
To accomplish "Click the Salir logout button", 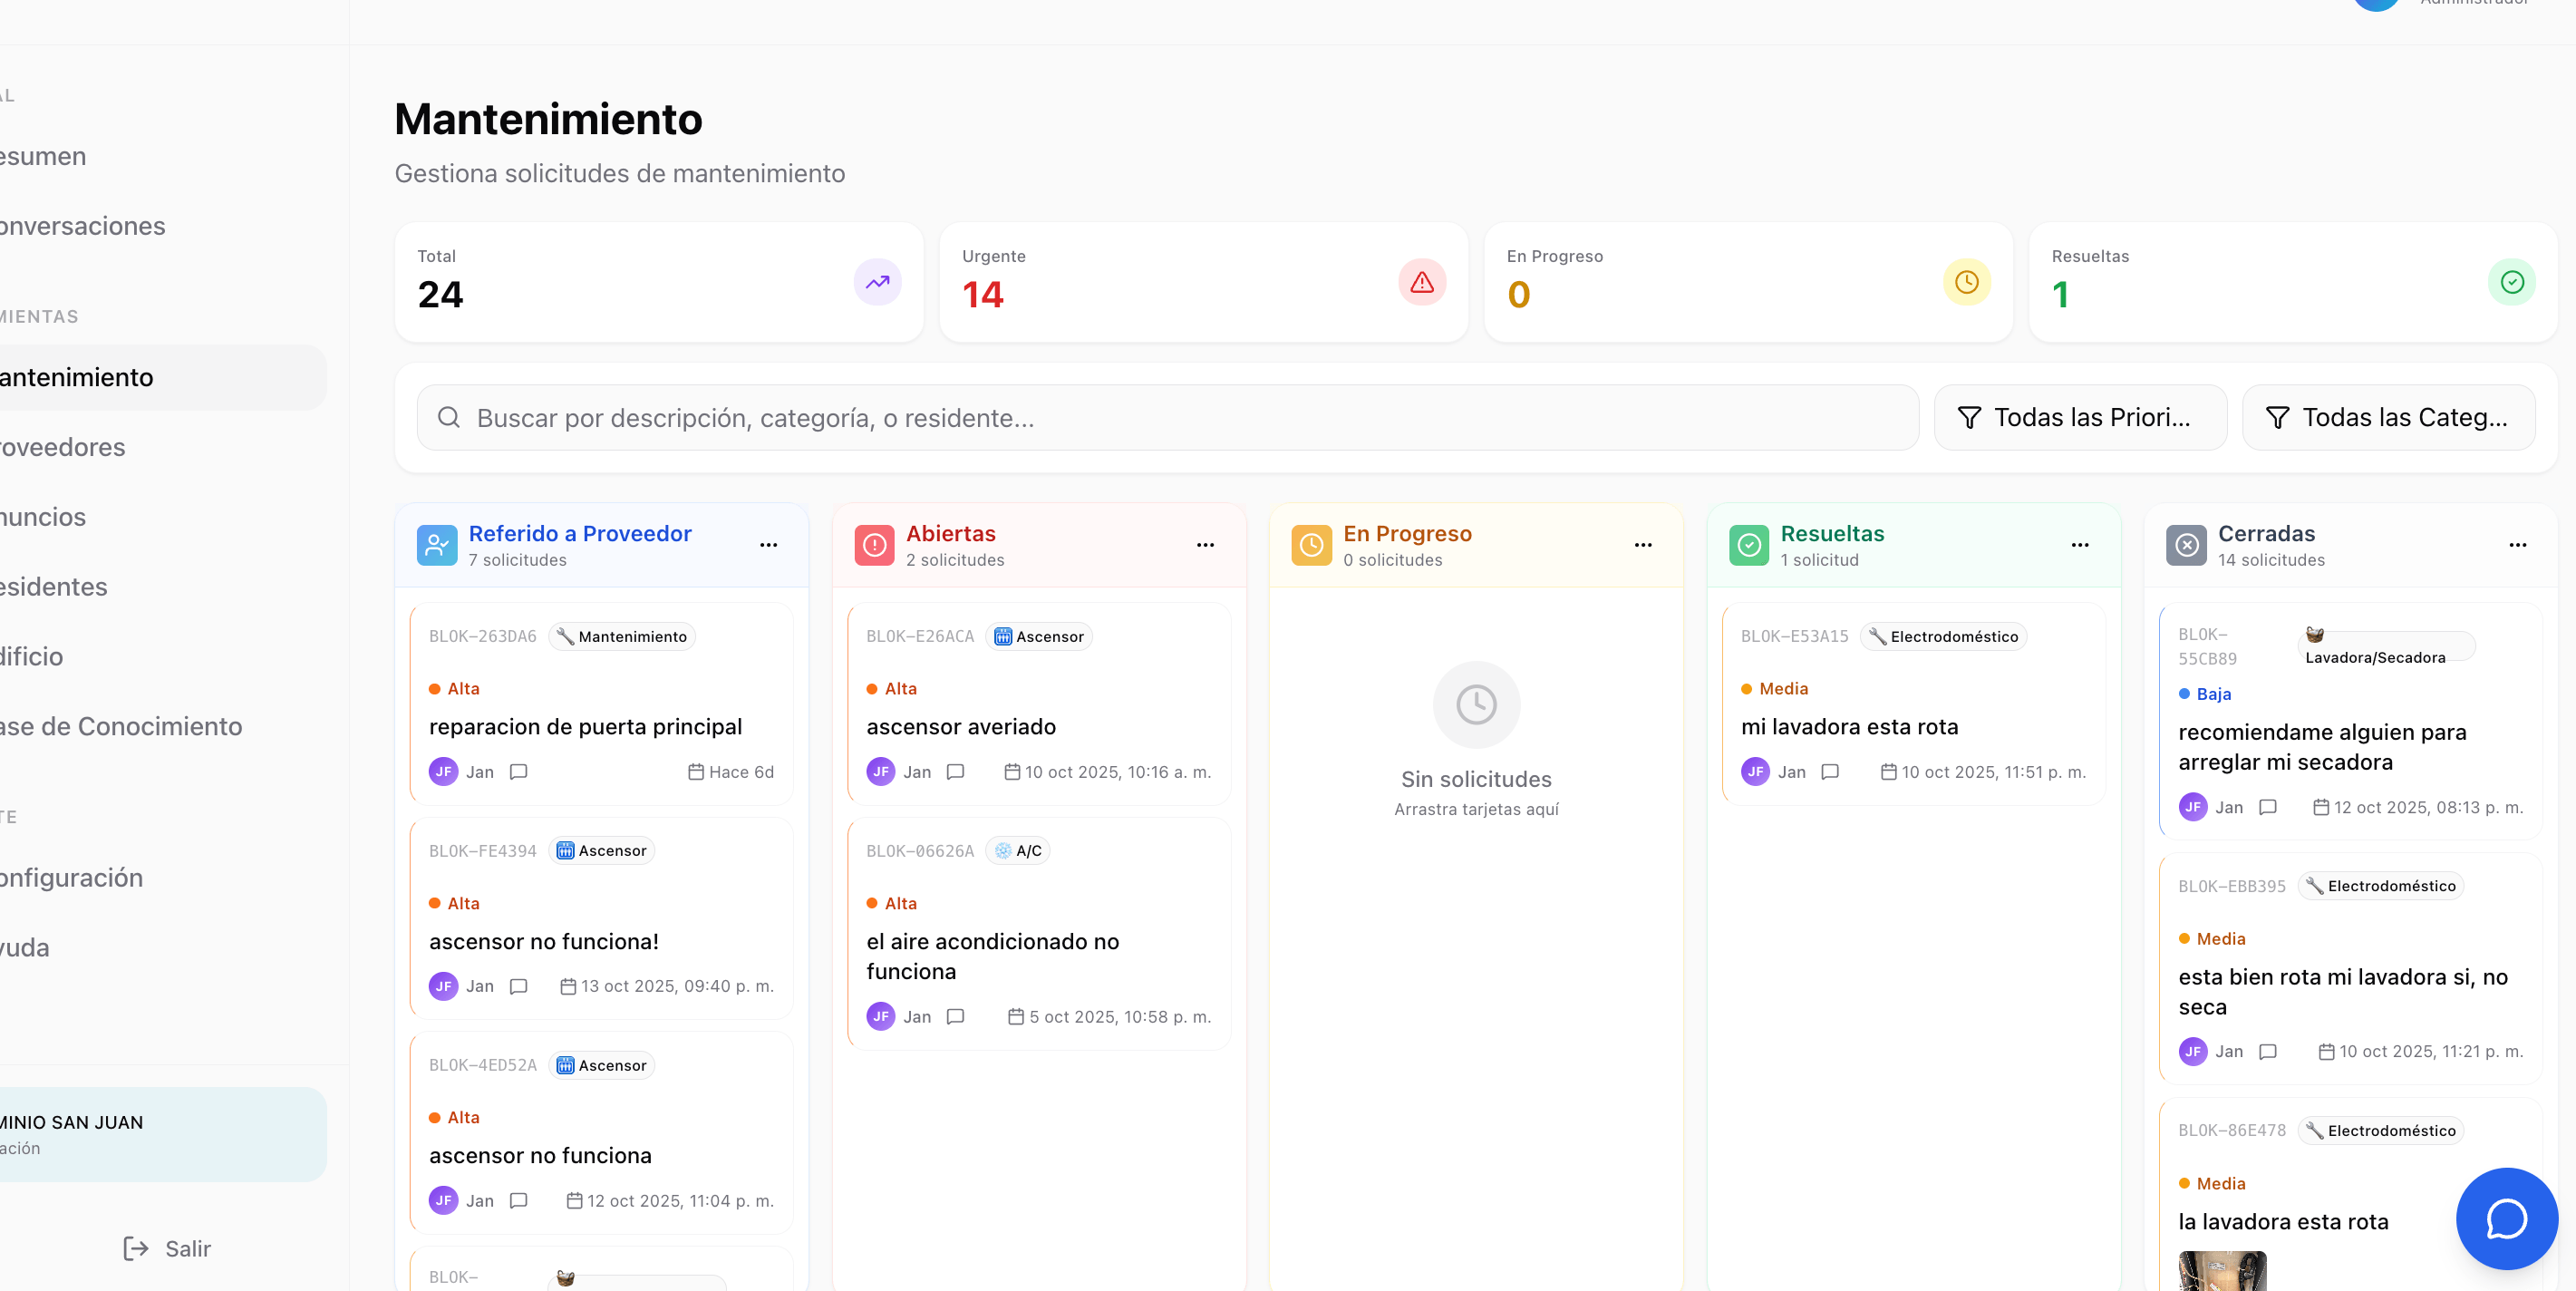I will pyautogui.click(x=166, y=1248).
